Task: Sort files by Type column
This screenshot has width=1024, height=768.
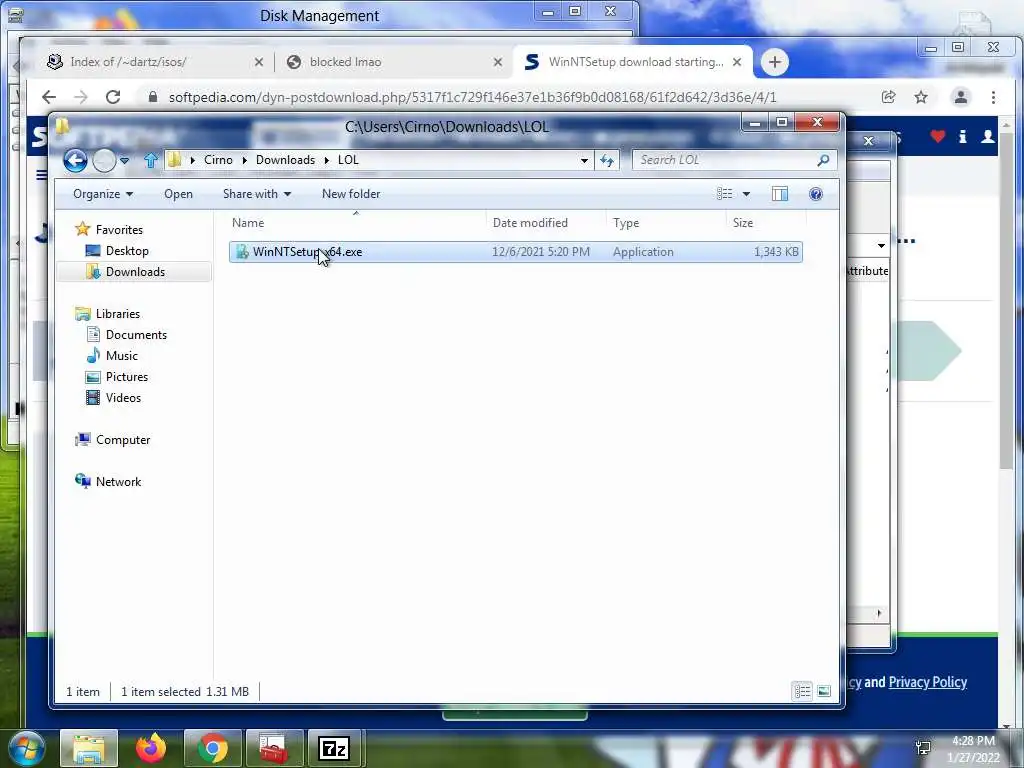Action: click(666, 223)
